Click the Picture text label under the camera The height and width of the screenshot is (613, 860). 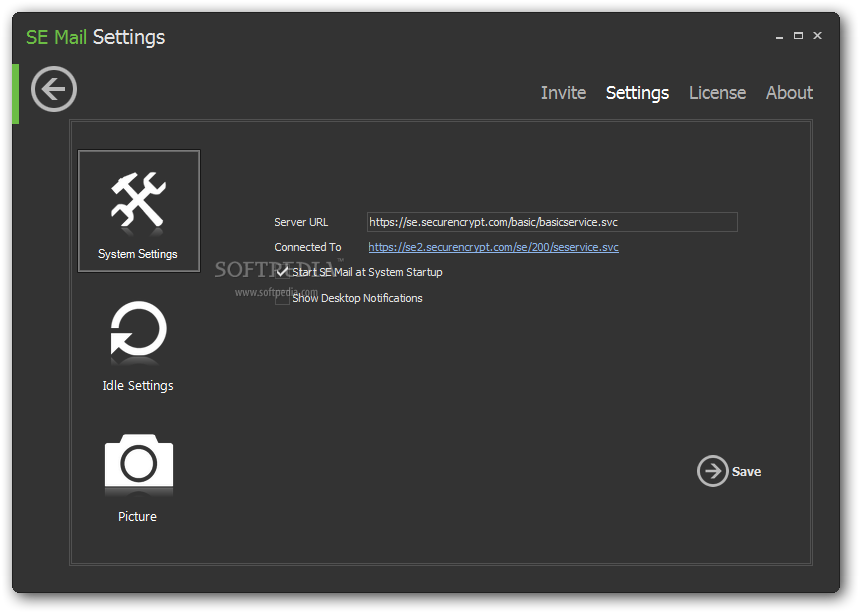(x=137, y=516)
